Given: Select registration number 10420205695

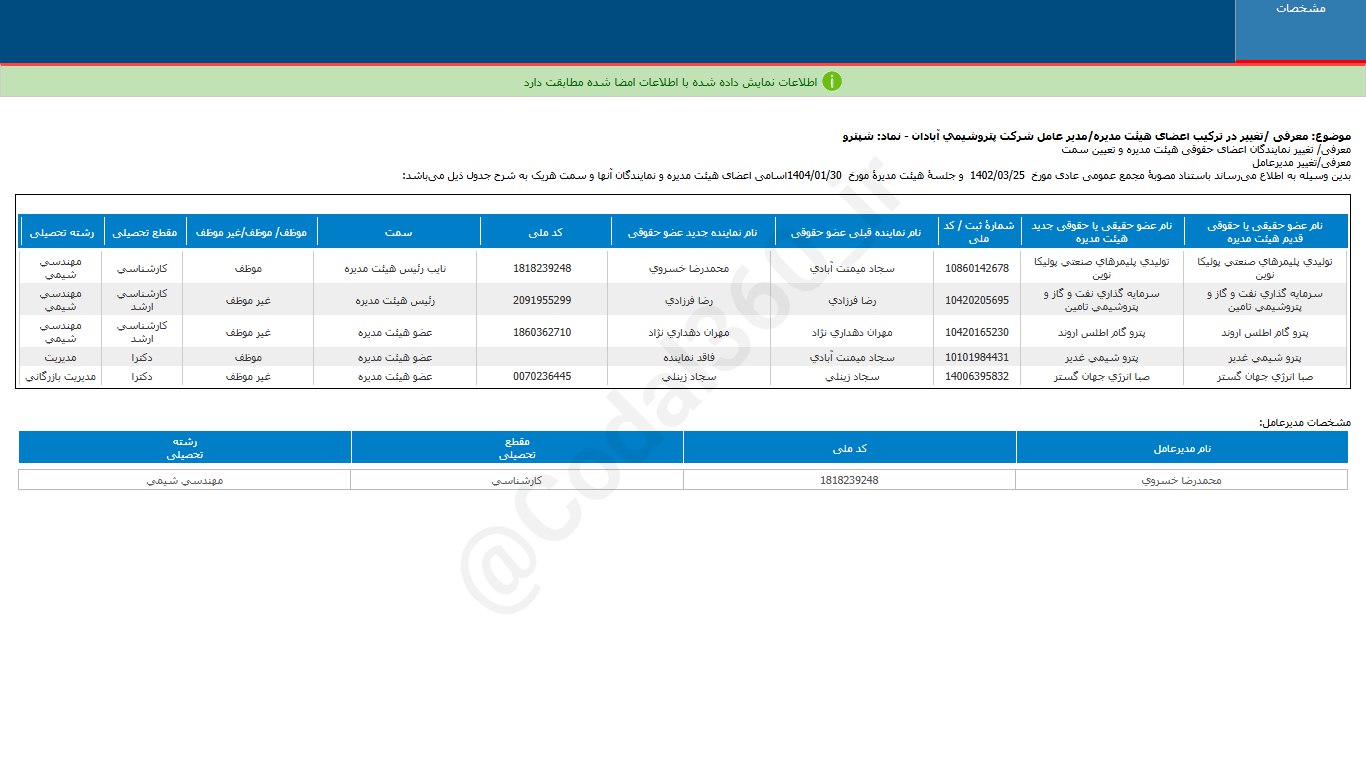Looking at the screenshot, I should tap(977, 300).
